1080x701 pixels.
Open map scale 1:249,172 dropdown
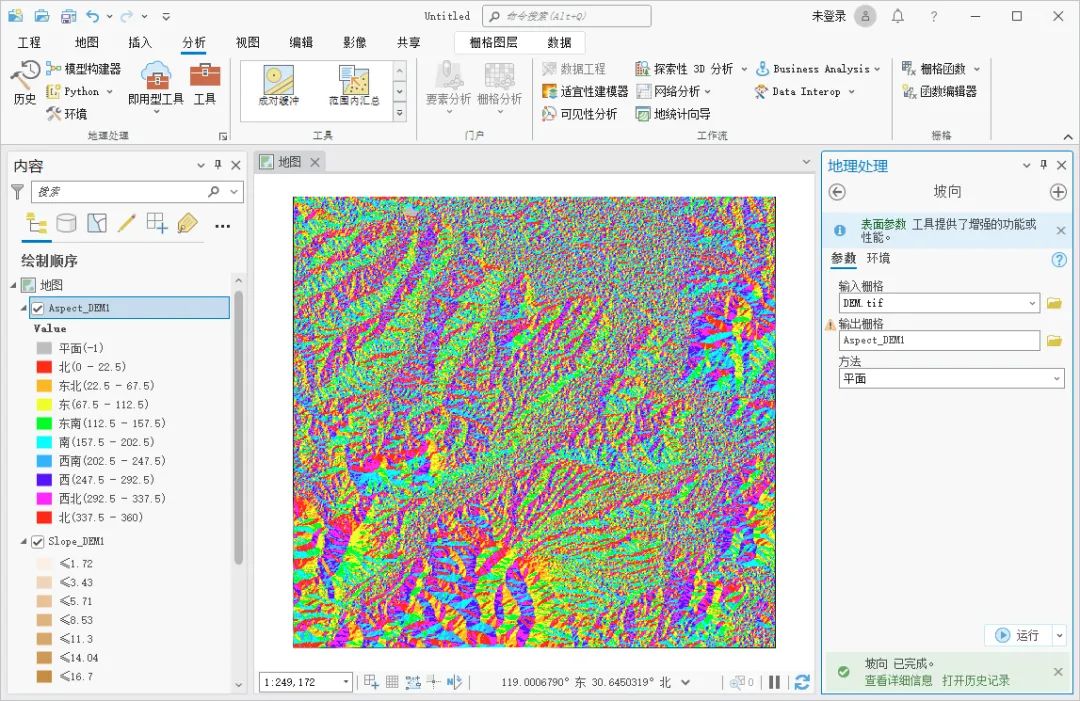coord(346,682)
